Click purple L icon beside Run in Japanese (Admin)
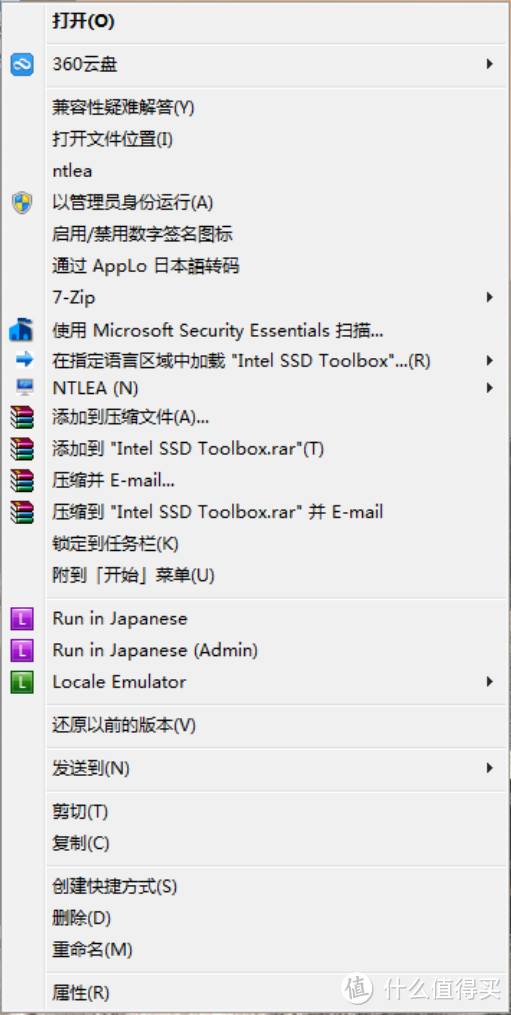511x1015 pixels. click(x=22, y=650)
